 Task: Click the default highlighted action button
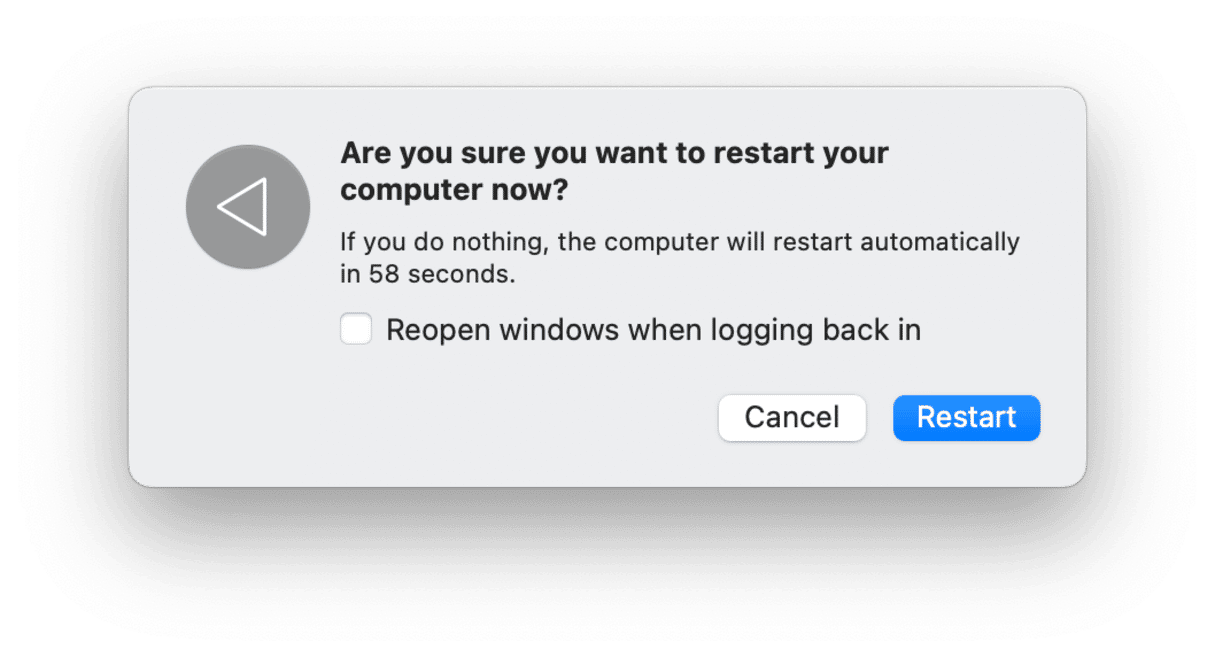pos(965,417)
